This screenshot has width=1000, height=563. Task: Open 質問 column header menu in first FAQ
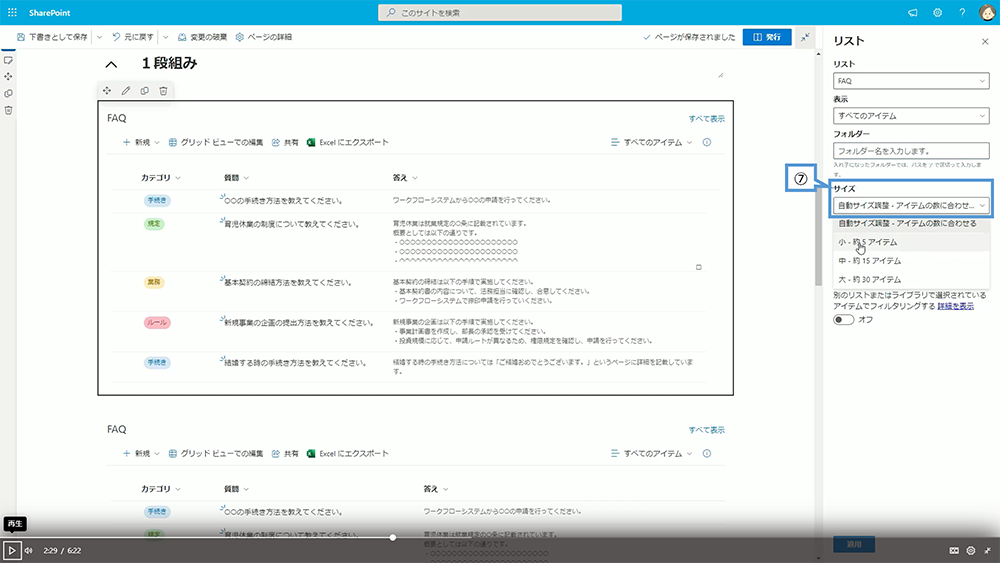236,178
